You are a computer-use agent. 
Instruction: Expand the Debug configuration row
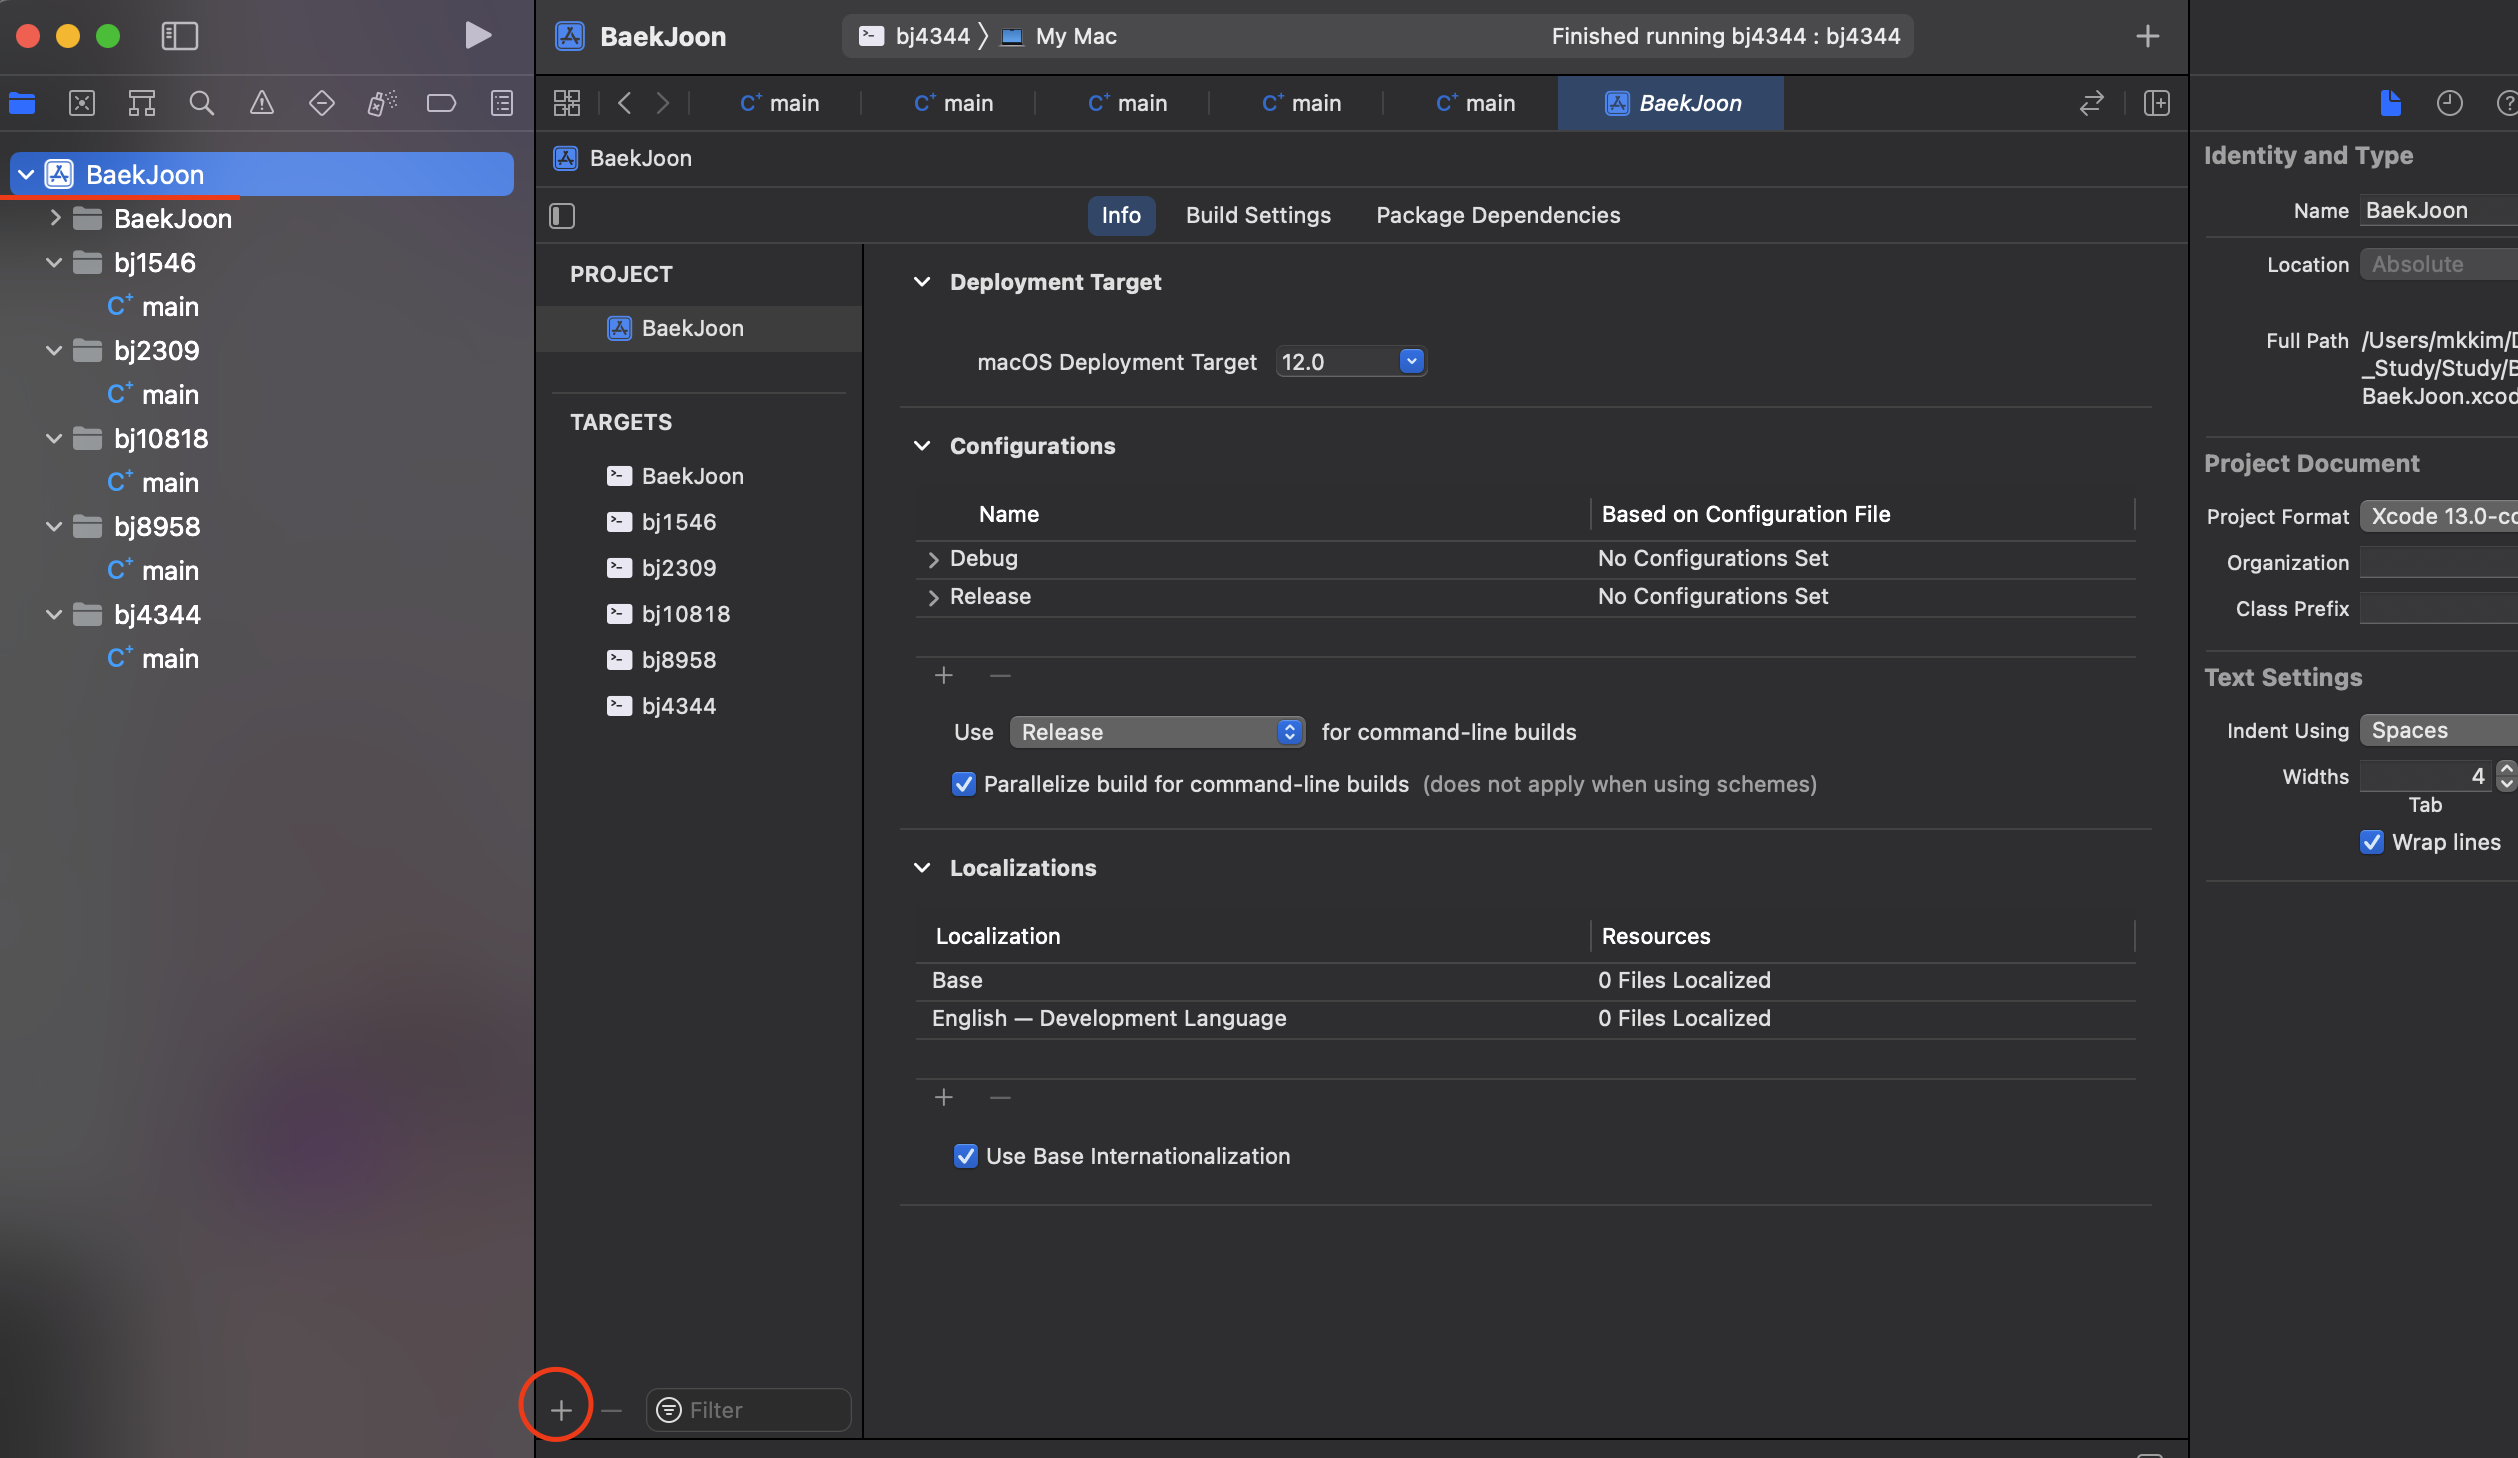click(x=932, y=559)
